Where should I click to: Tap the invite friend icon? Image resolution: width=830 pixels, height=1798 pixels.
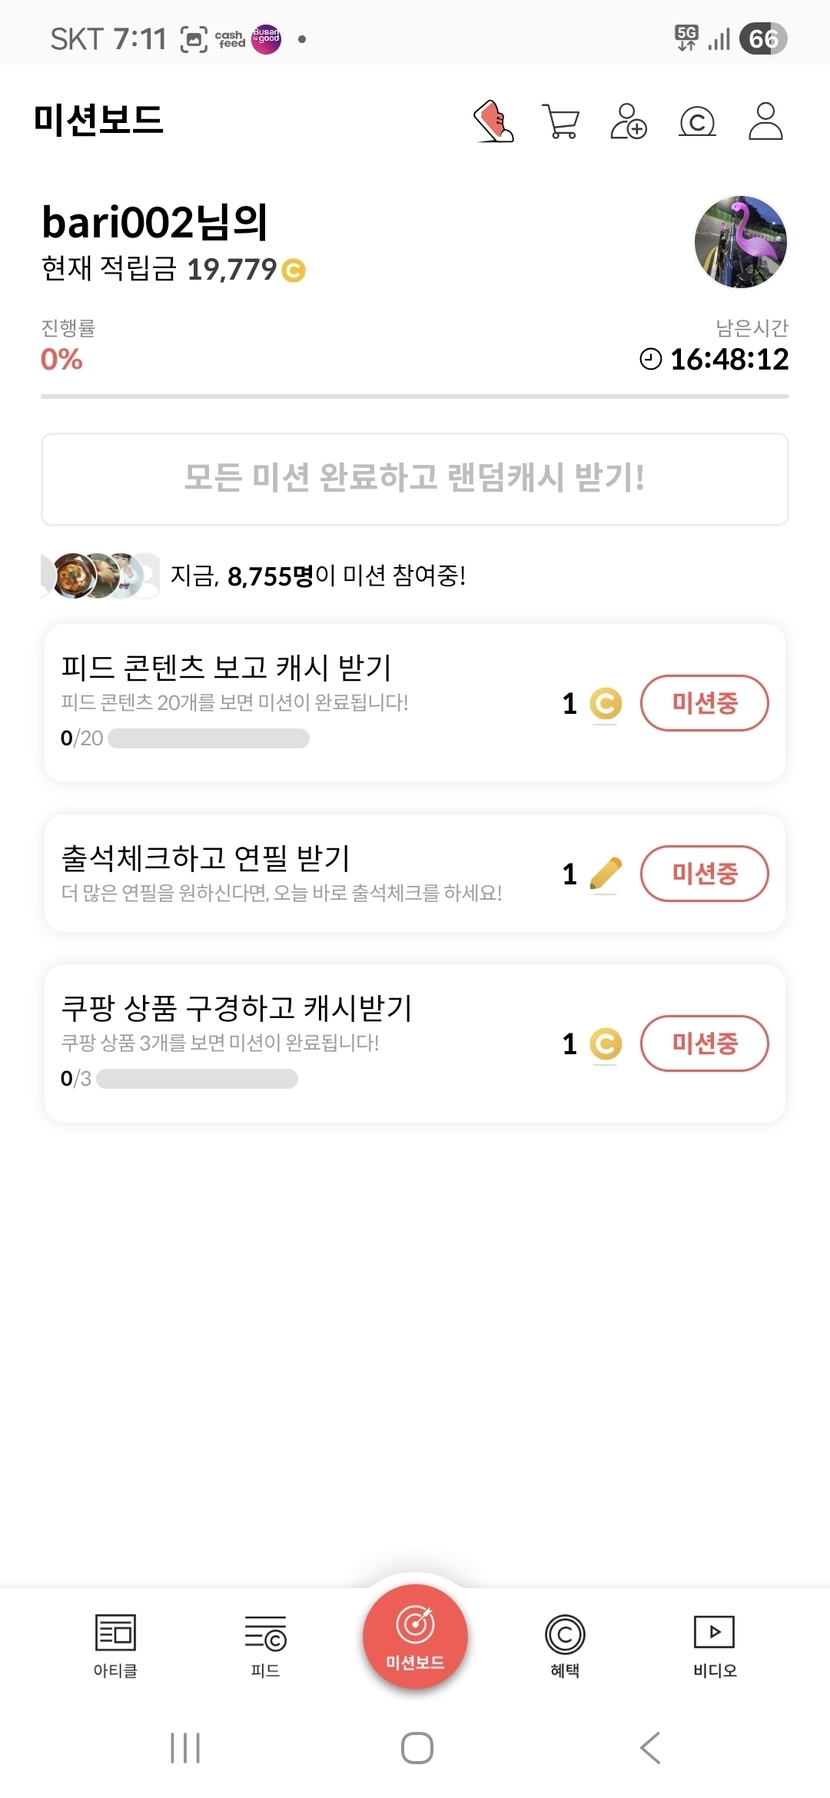(x=629, y=122)
